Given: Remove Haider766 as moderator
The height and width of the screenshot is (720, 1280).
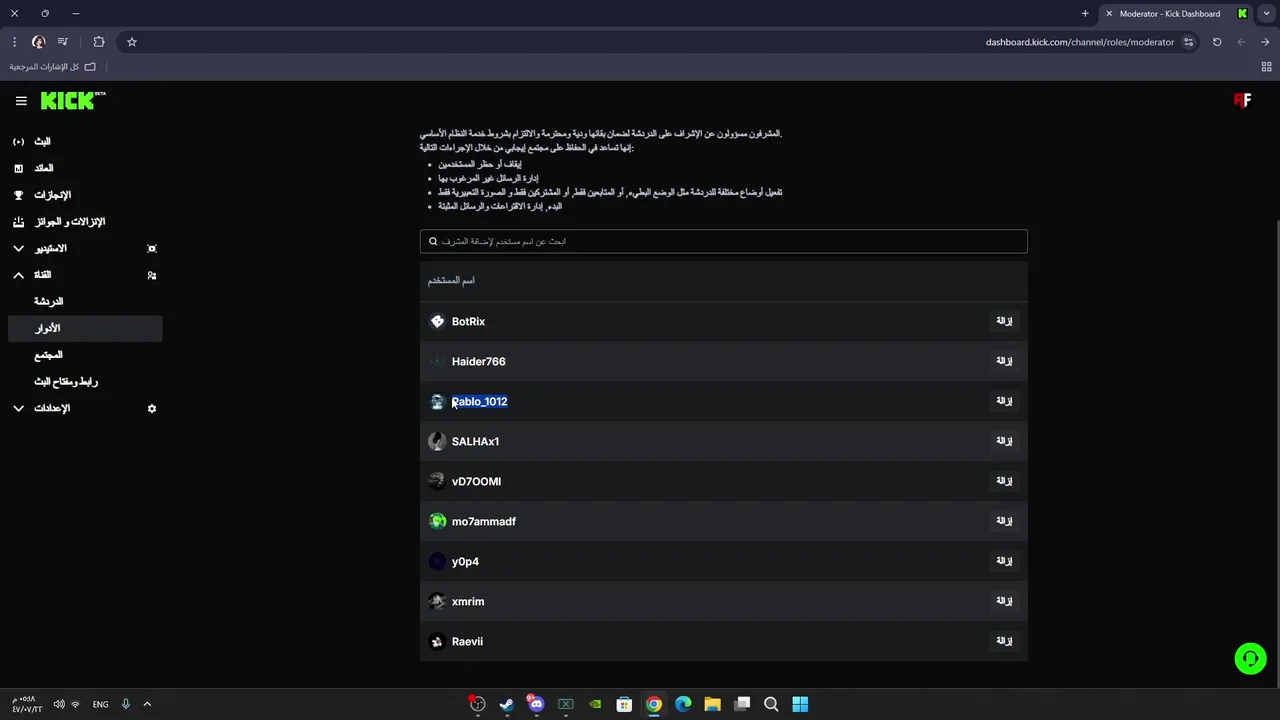Looking at the screenshot, I should point(1004,361).
